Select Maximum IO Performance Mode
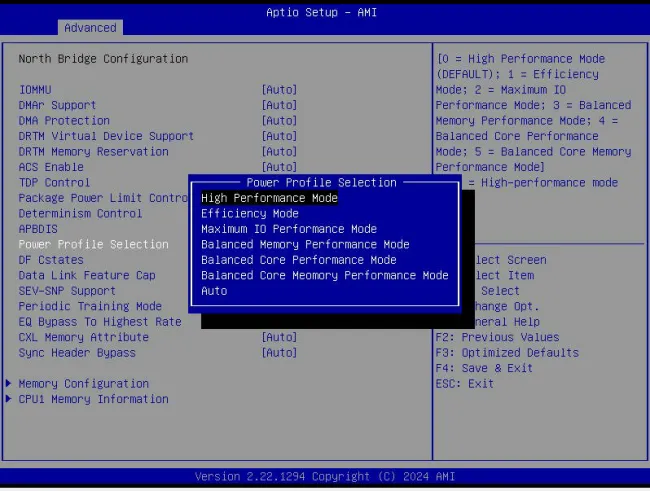 point(288,229)
